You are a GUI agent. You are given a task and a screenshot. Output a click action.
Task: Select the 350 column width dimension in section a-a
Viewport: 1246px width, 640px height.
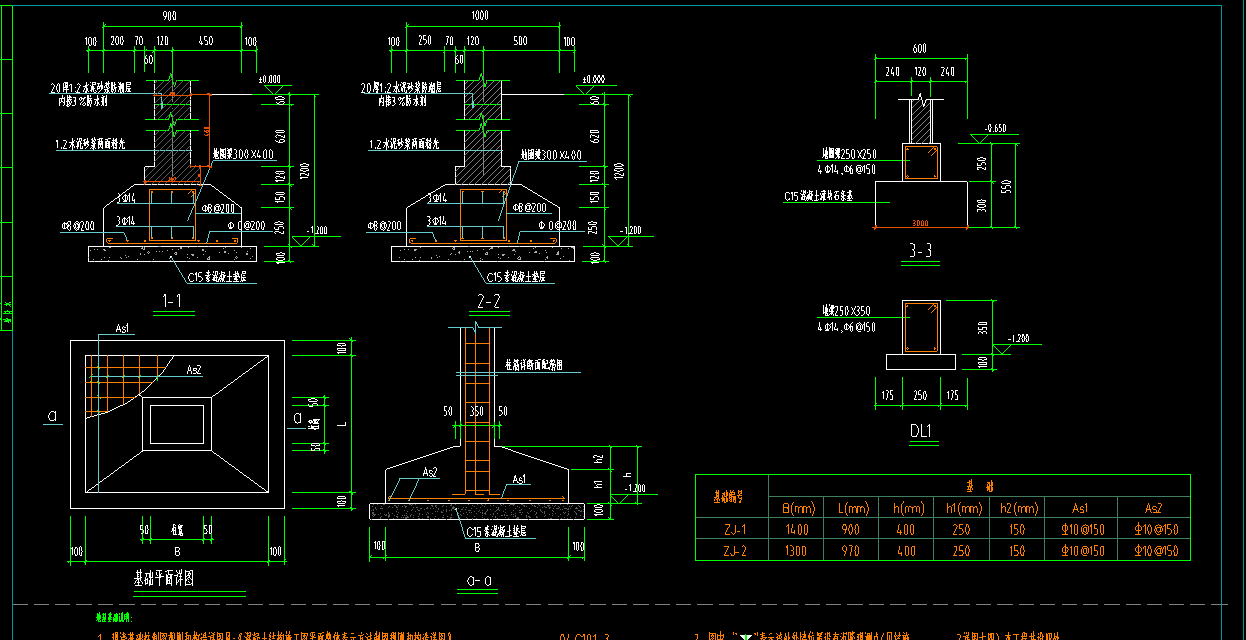pyautogui.click(x=475, y=411)
